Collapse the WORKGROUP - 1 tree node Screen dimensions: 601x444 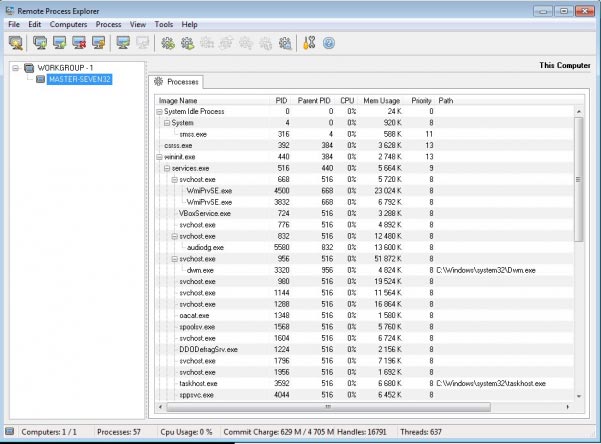(x=16, y=68)
